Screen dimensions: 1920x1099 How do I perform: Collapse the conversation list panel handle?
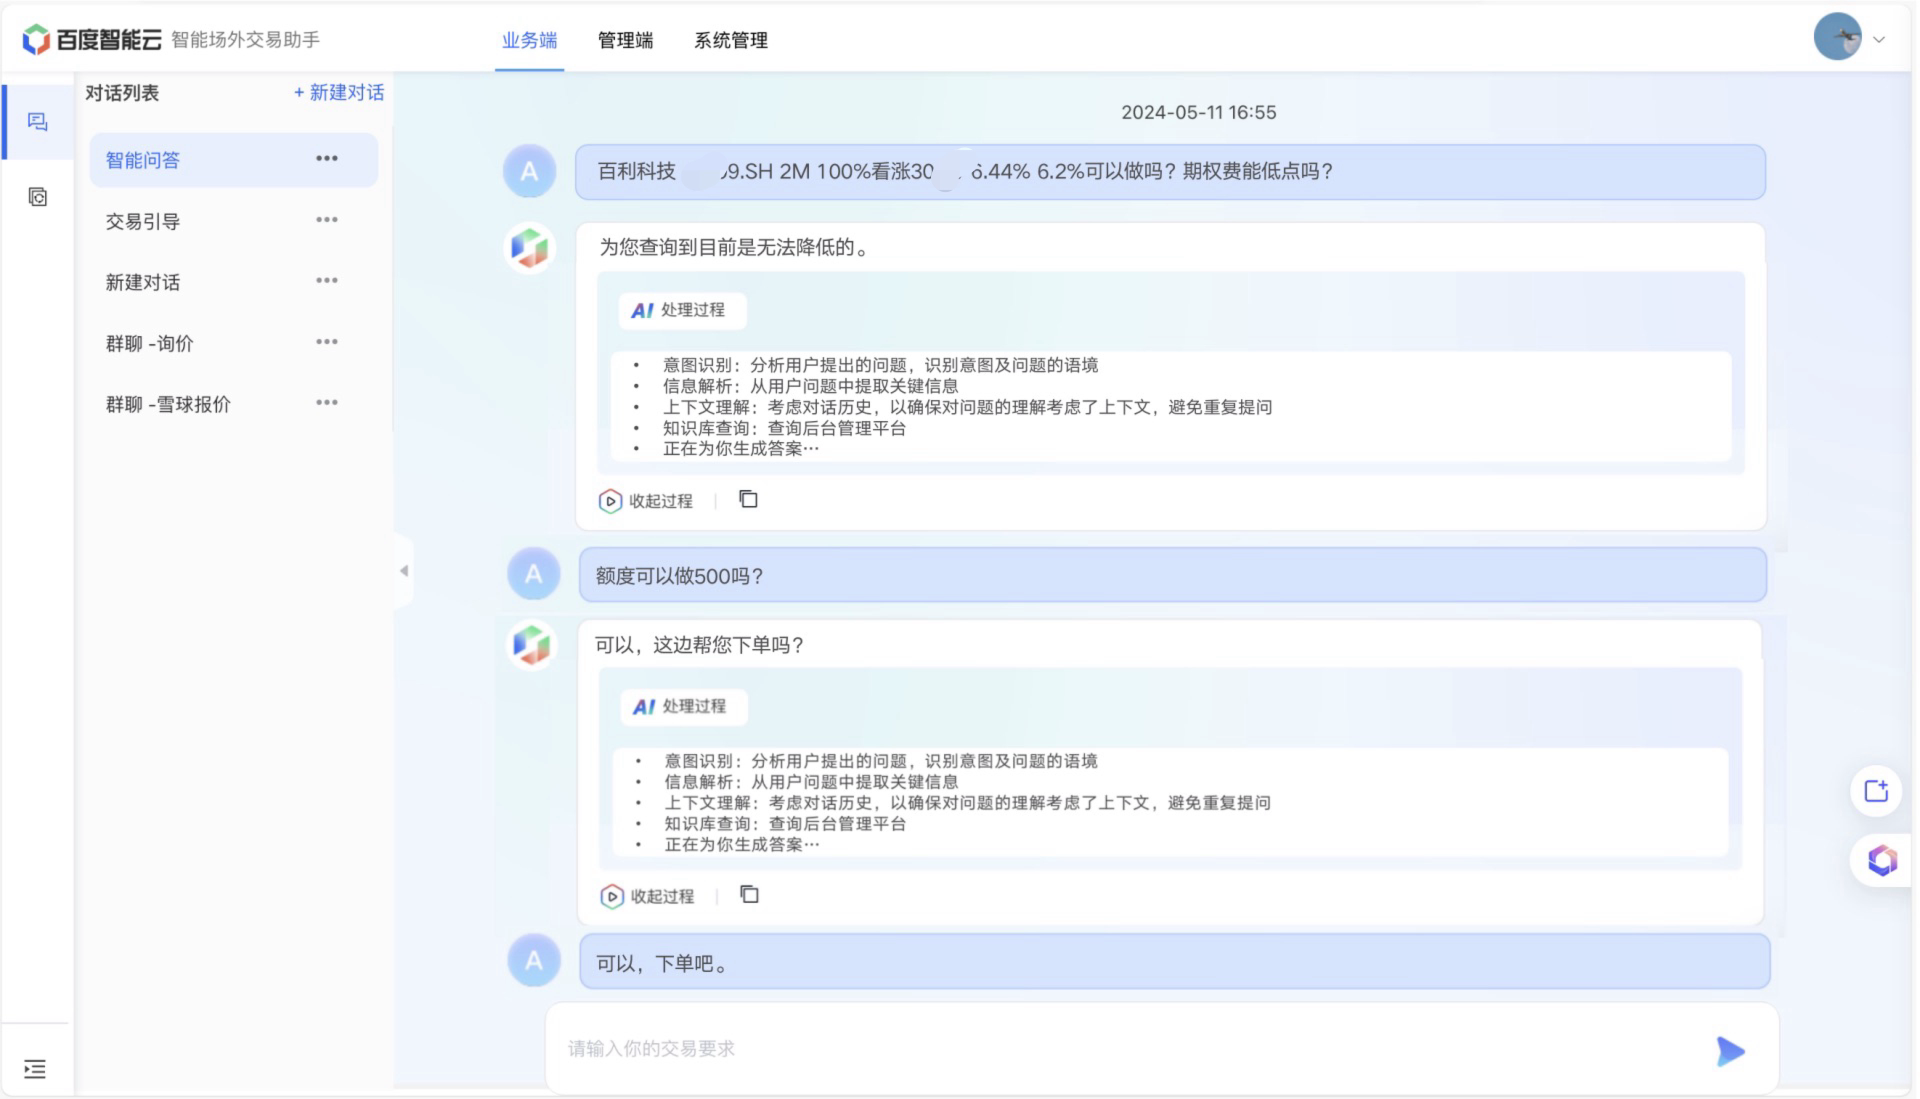(404, 571)
